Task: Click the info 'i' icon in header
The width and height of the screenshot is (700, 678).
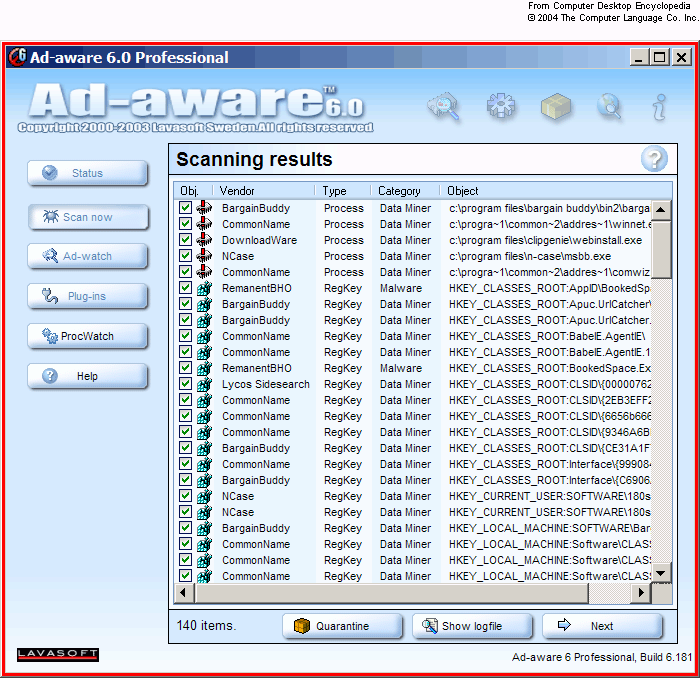Action: 660,107
